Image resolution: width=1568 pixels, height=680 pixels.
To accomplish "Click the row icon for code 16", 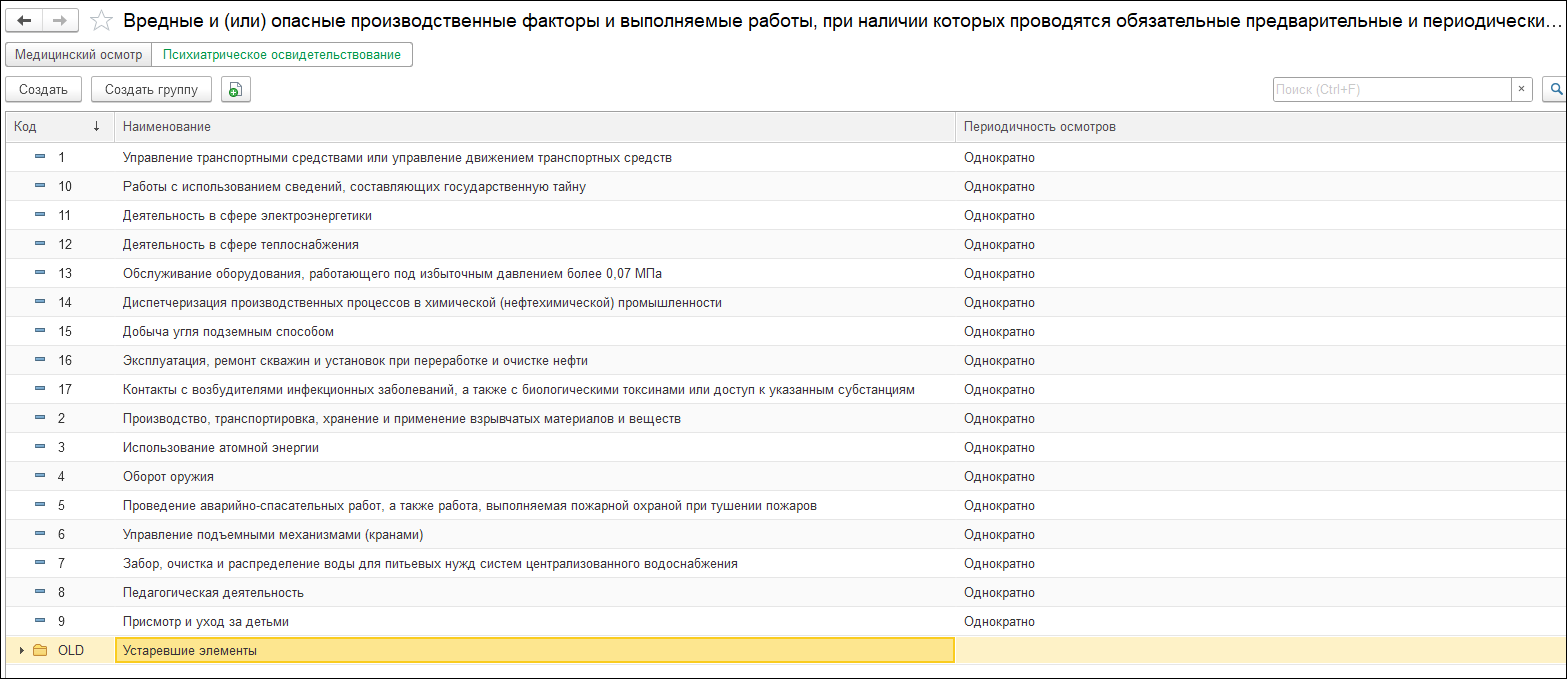I will (x=40, y=360).
